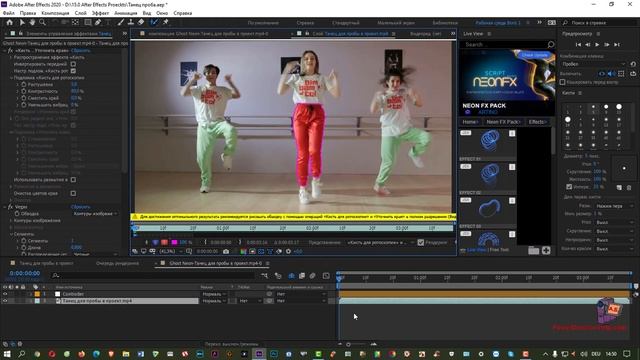
Task: Toggle the Настр. подлож. «Кисть рот checkbox
Action: [x=73, y=71]
